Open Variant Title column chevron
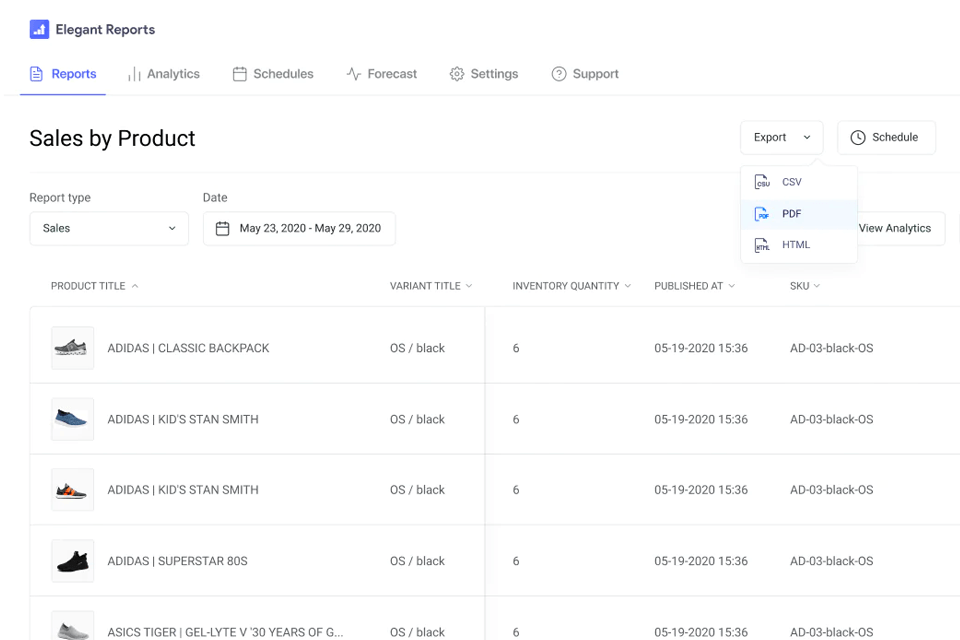The width and height of the screenshot is (960, 640). (x=469, y=286)
